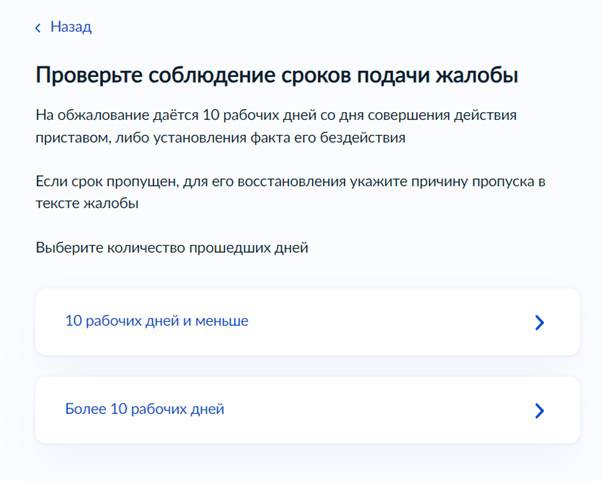Click the word "меньше" in the first option
This screenshot has height=481, width=602.
(223, 321)
